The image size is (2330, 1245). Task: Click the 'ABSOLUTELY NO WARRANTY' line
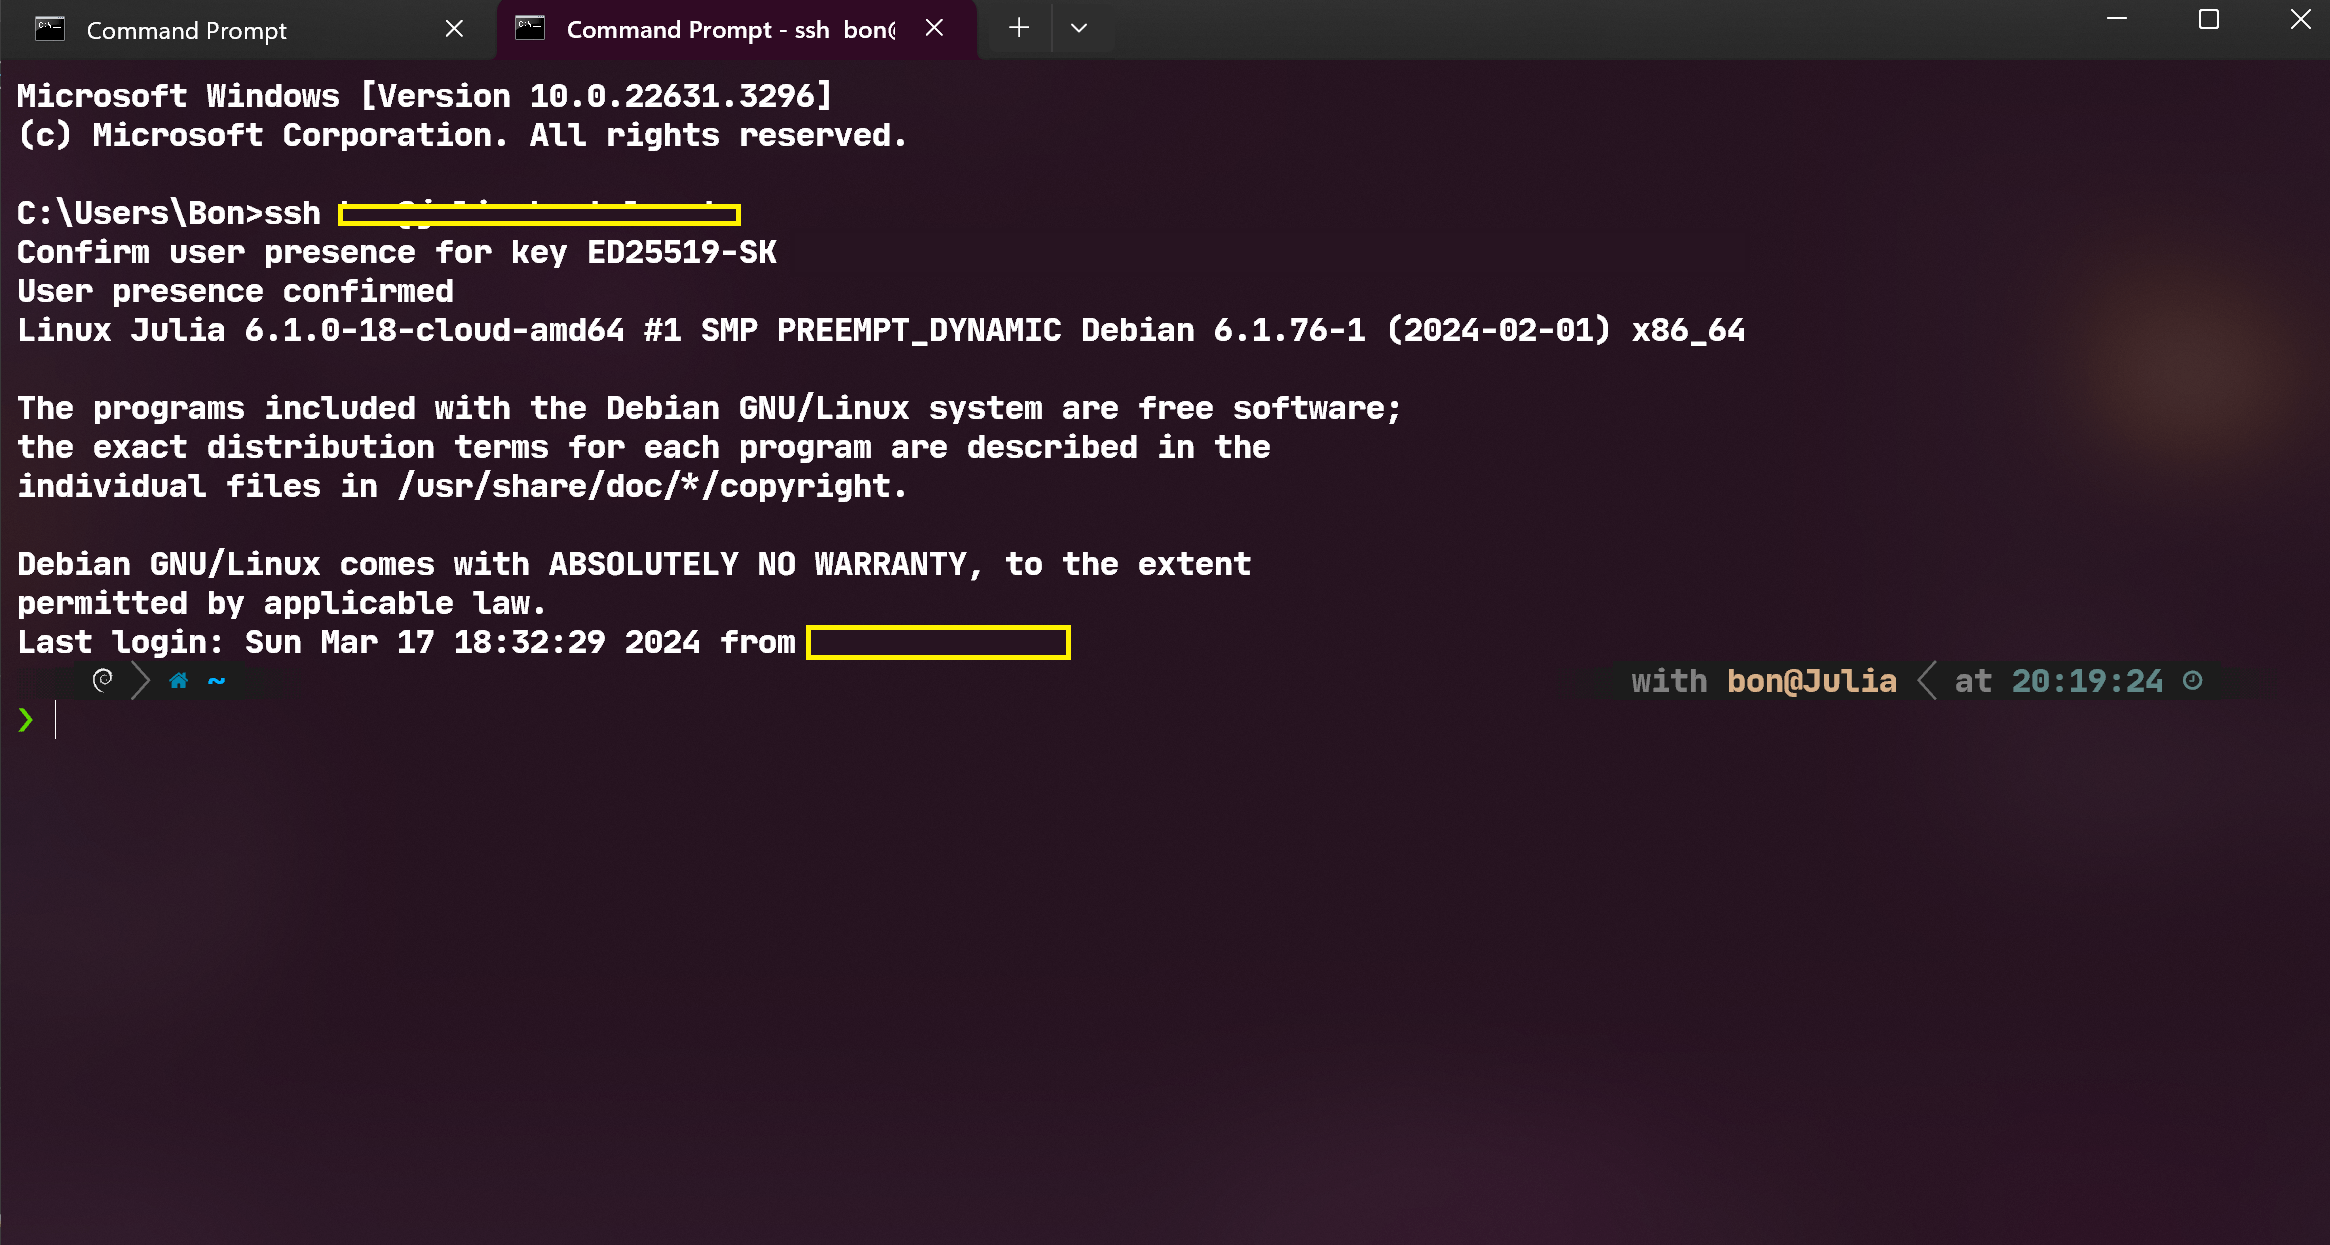634,565
